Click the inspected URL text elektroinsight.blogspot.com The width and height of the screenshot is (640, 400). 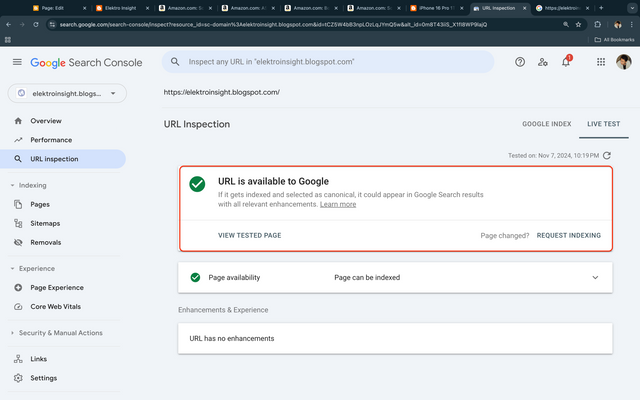pos(222,92)
